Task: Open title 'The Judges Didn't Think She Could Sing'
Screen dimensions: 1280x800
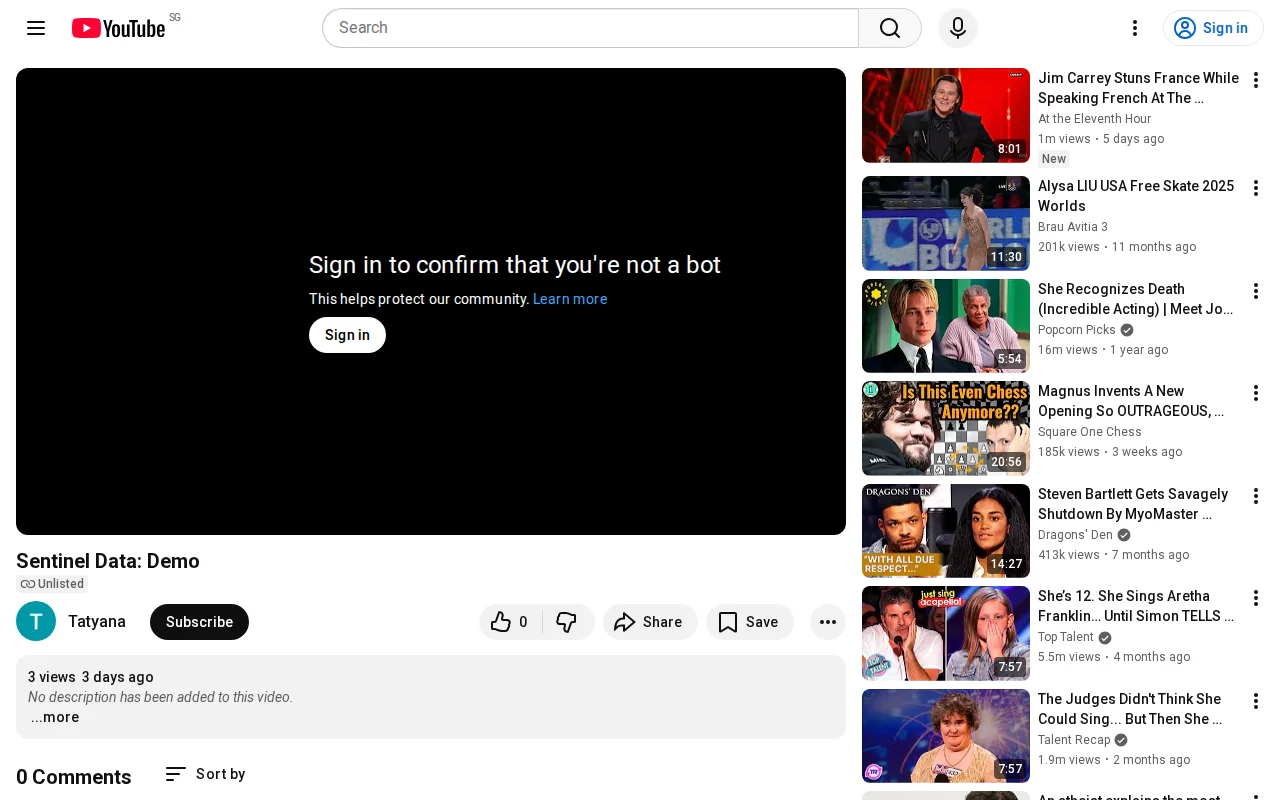Action: point(1130,709)
